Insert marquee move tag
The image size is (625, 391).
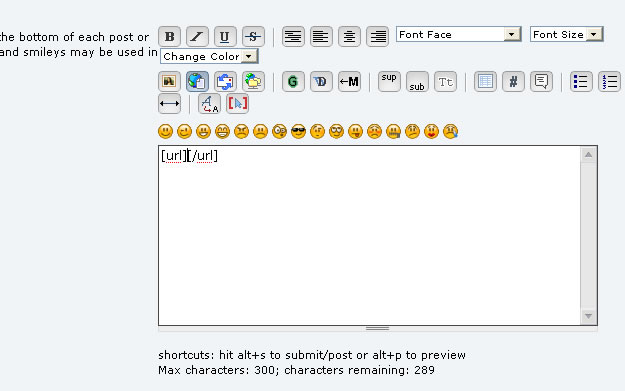[349, 82]
